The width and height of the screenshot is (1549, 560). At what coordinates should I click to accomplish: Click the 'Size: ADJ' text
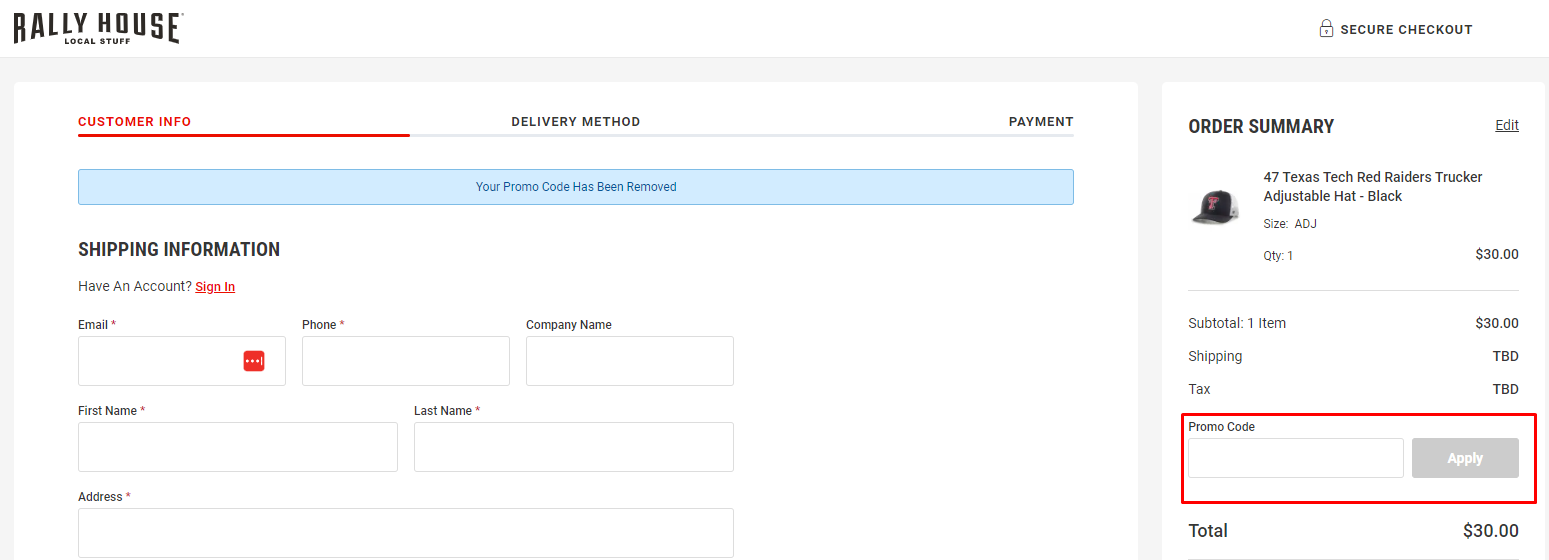click(x=1290, y=224)
